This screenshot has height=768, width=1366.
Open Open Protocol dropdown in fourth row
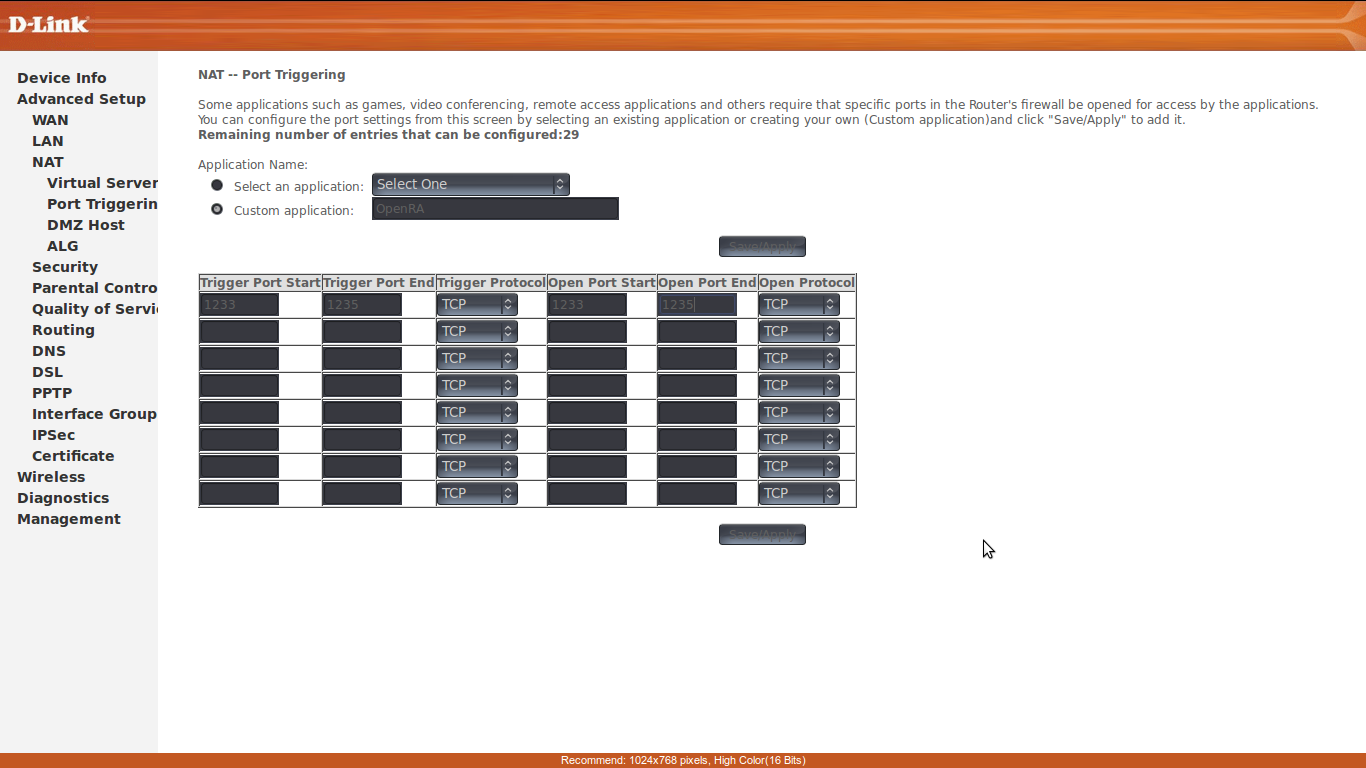click(799, 385)
